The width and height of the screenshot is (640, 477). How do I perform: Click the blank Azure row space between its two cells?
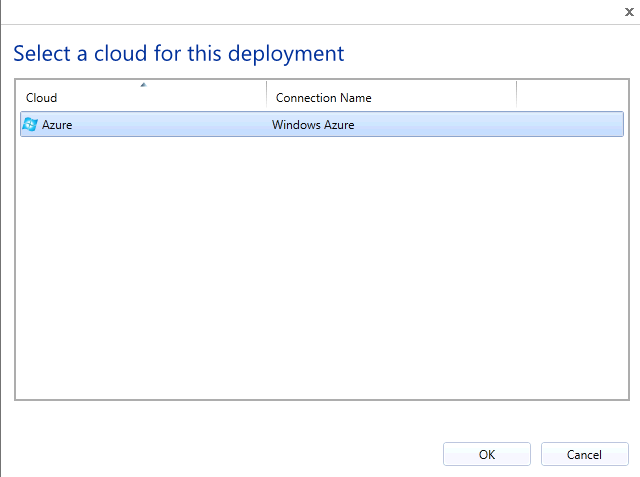171,124
